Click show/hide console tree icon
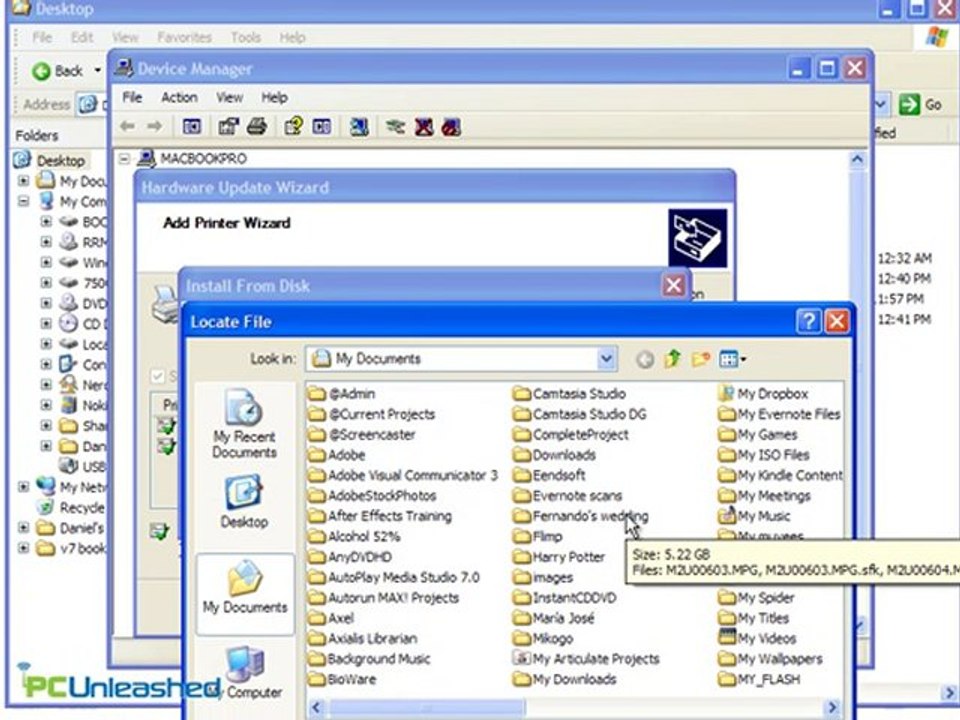Viewport: 960px width, 720px height. 192,127
